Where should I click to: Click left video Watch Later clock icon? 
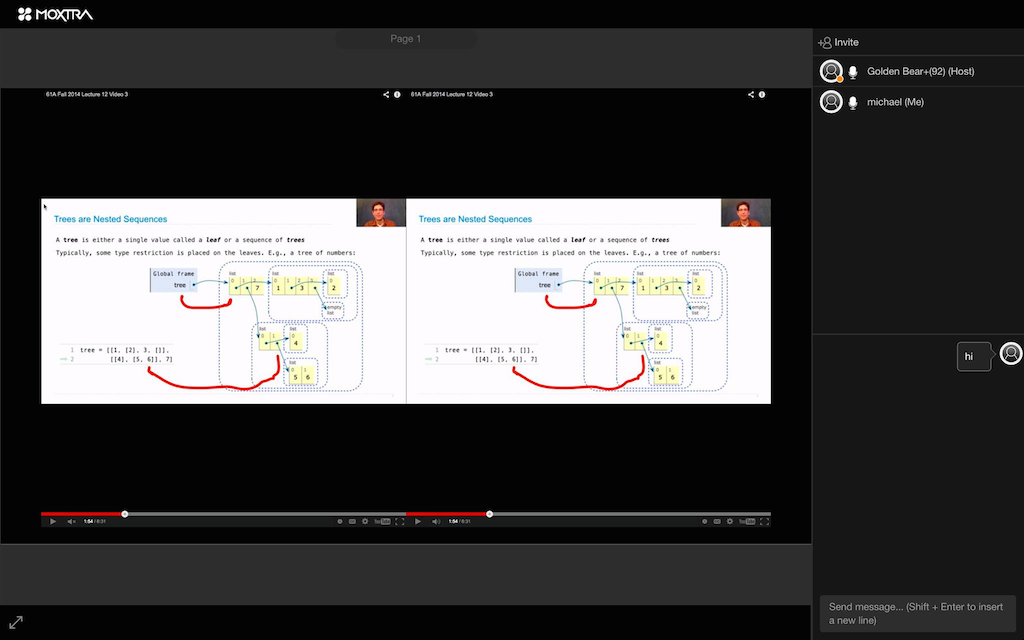coord(340,521)
